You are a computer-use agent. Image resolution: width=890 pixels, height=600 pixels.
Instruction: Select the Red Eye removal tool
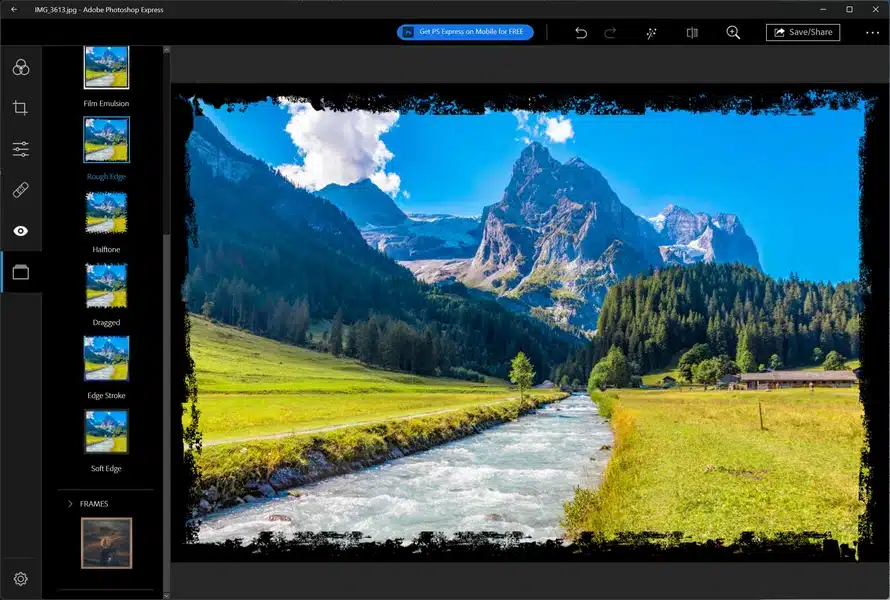[x=20, y=231]
